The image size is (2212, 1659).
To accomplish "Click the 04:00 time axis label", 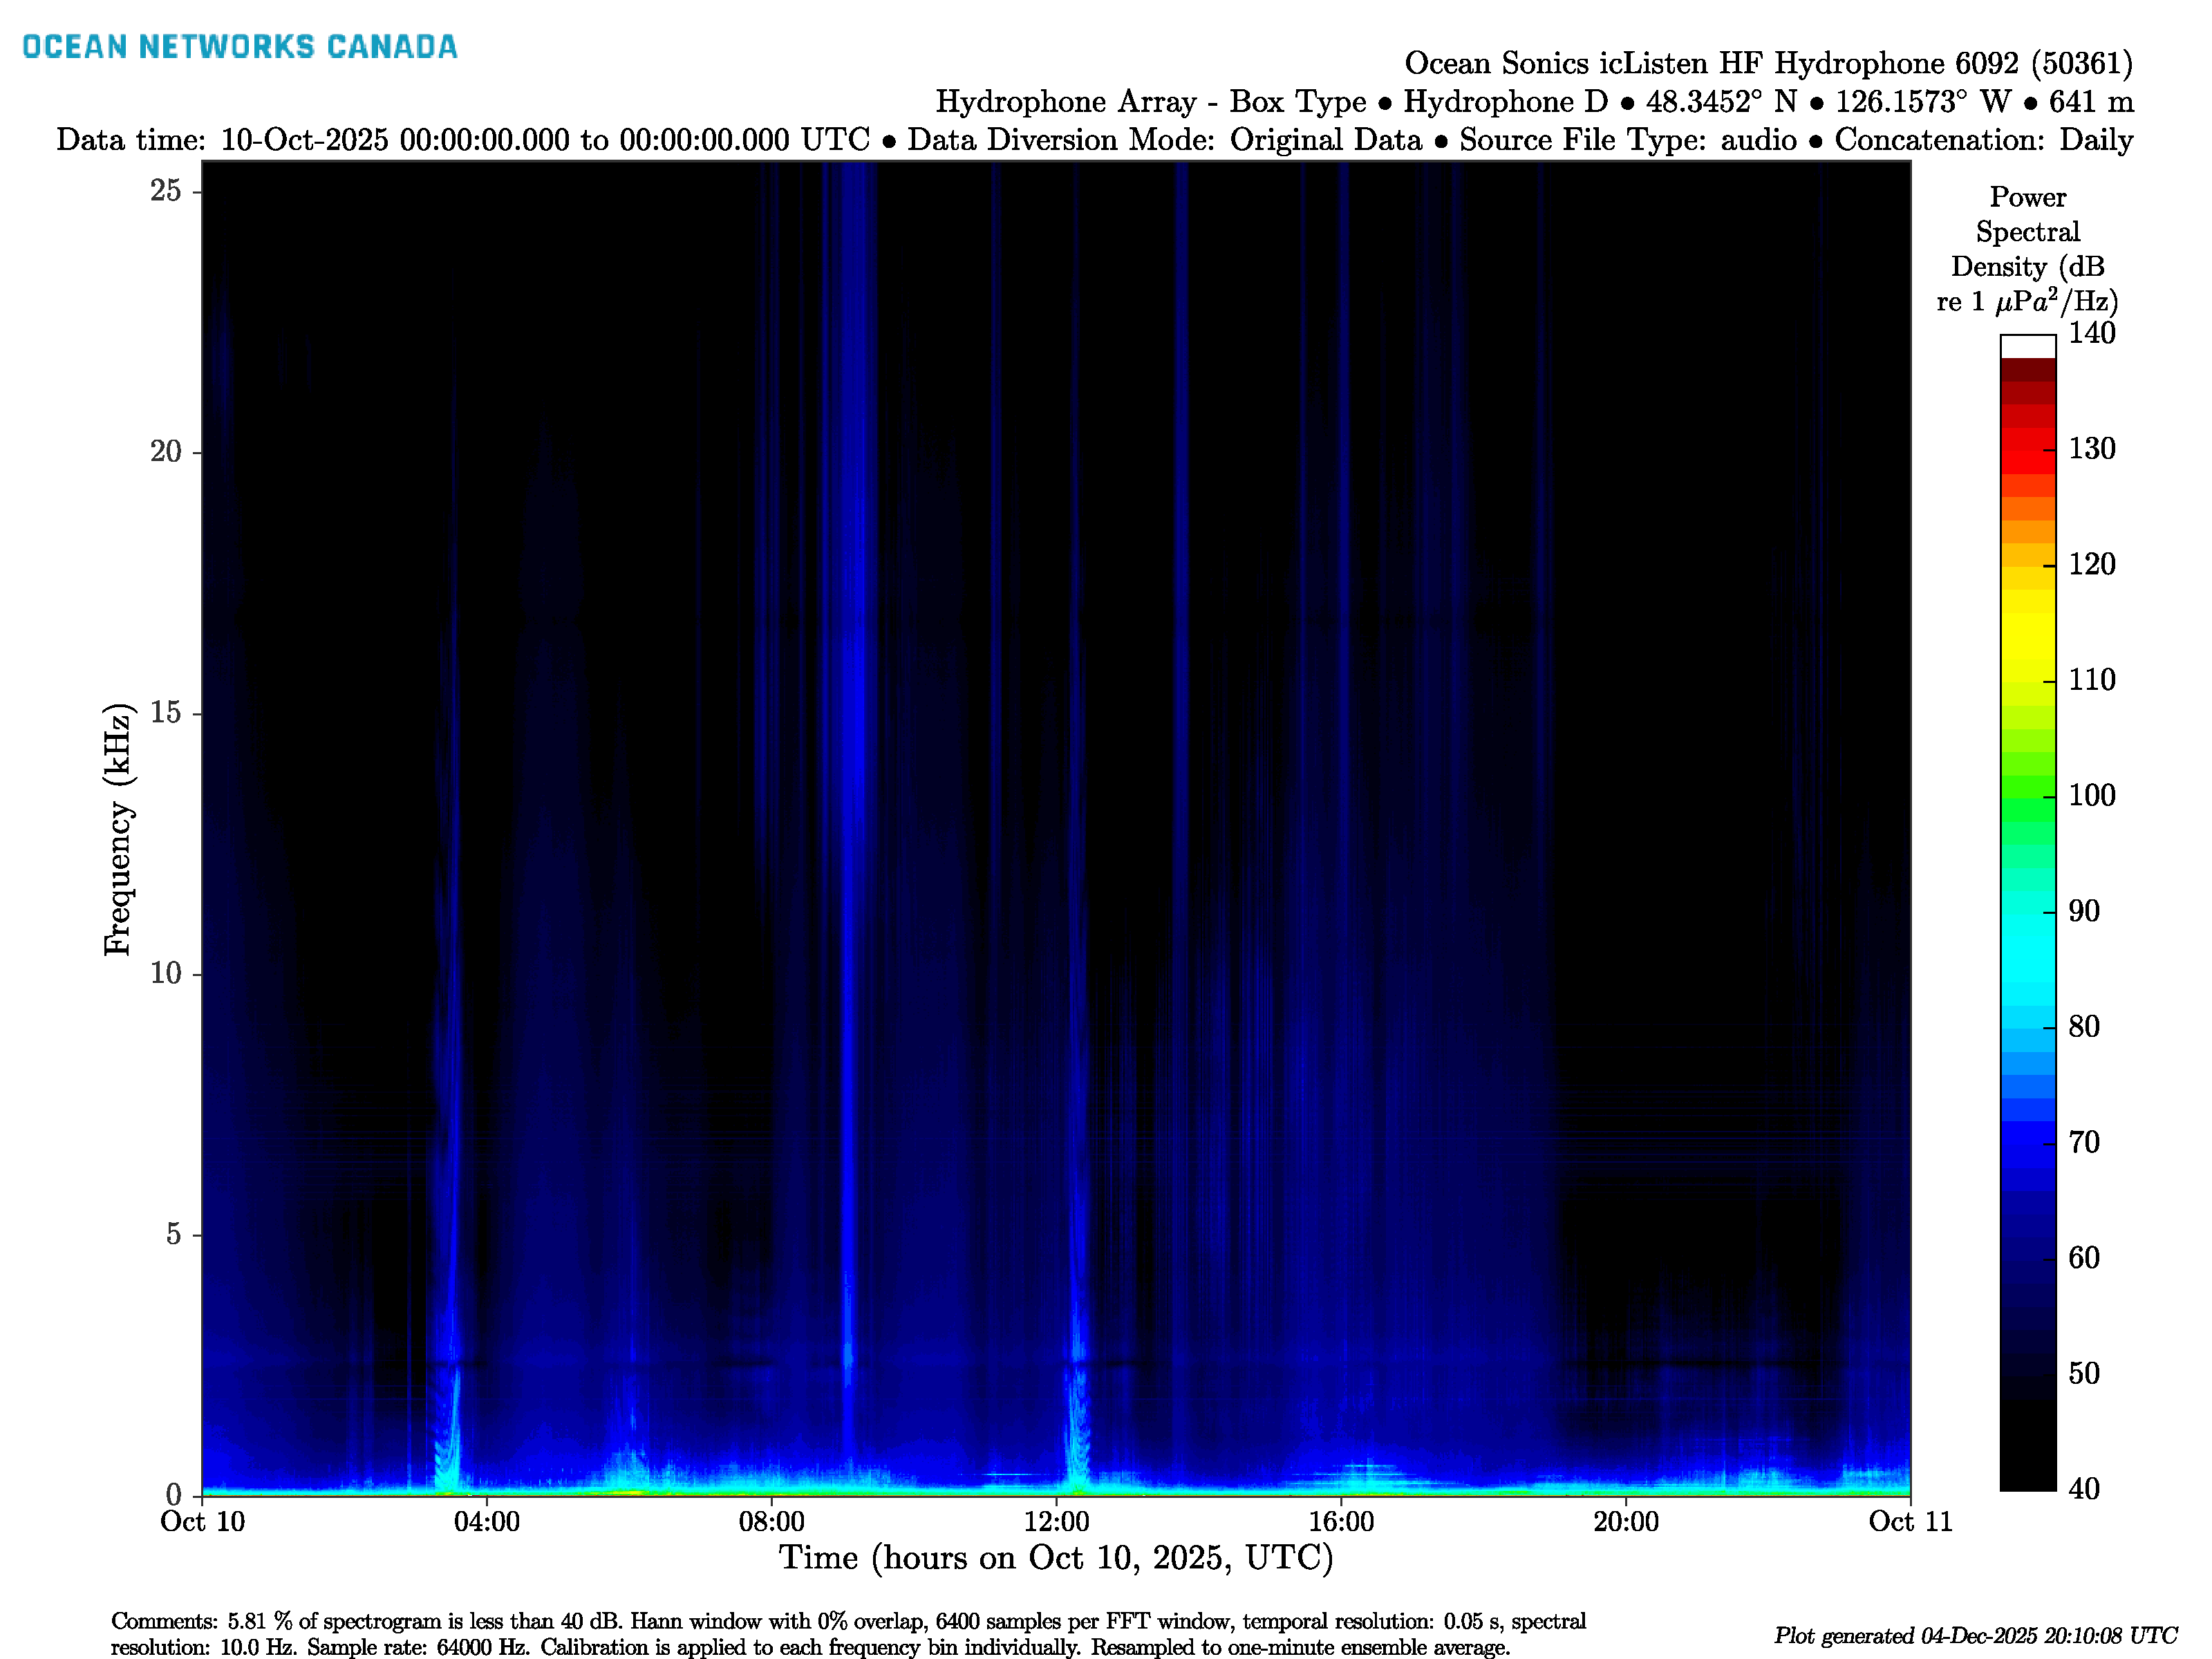I will pos(487,1522).
